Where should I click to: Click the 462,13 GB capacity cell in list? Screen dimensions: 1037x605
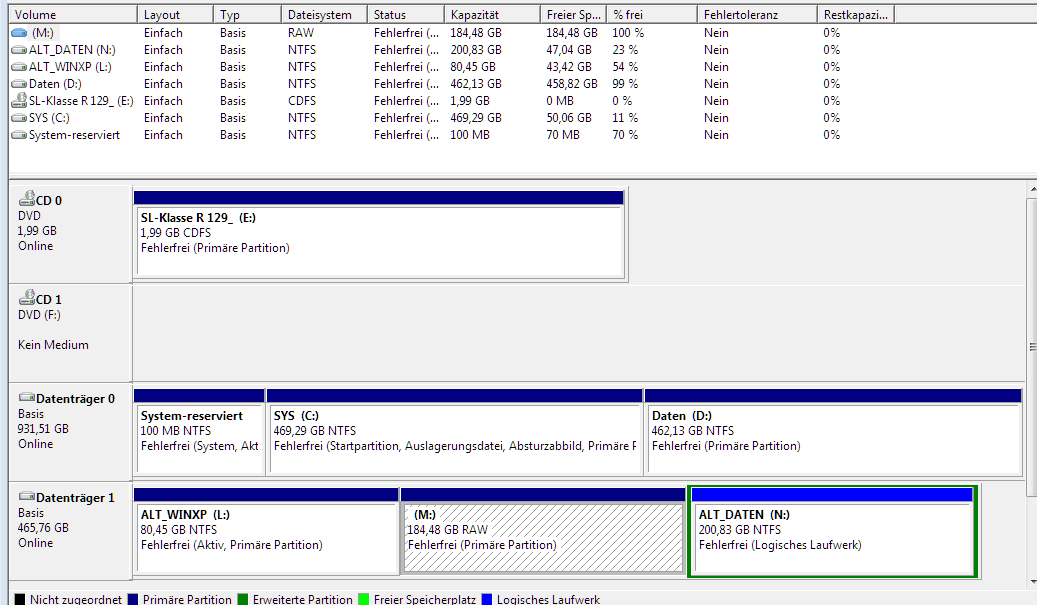(476, 84)
